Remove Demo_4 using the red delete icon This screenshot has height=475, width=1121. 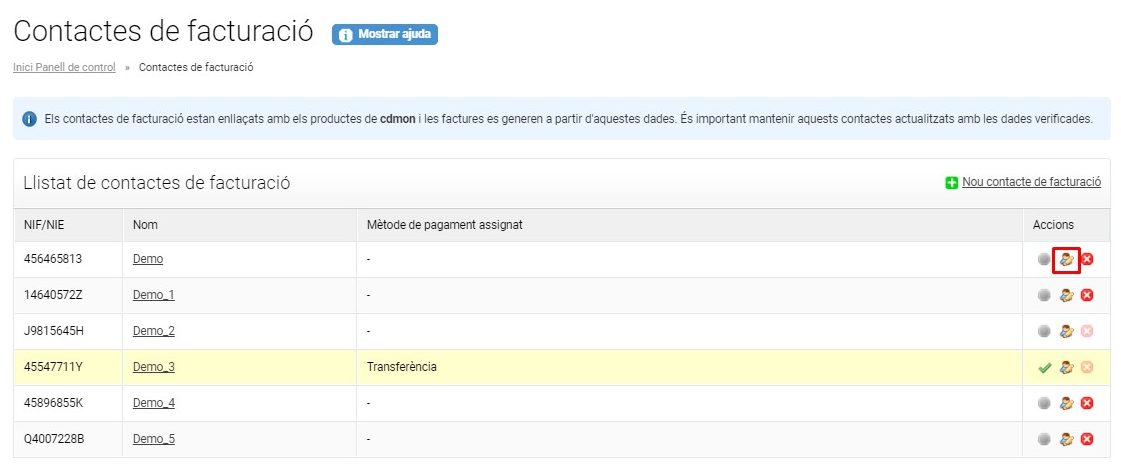pos(1087,403)
